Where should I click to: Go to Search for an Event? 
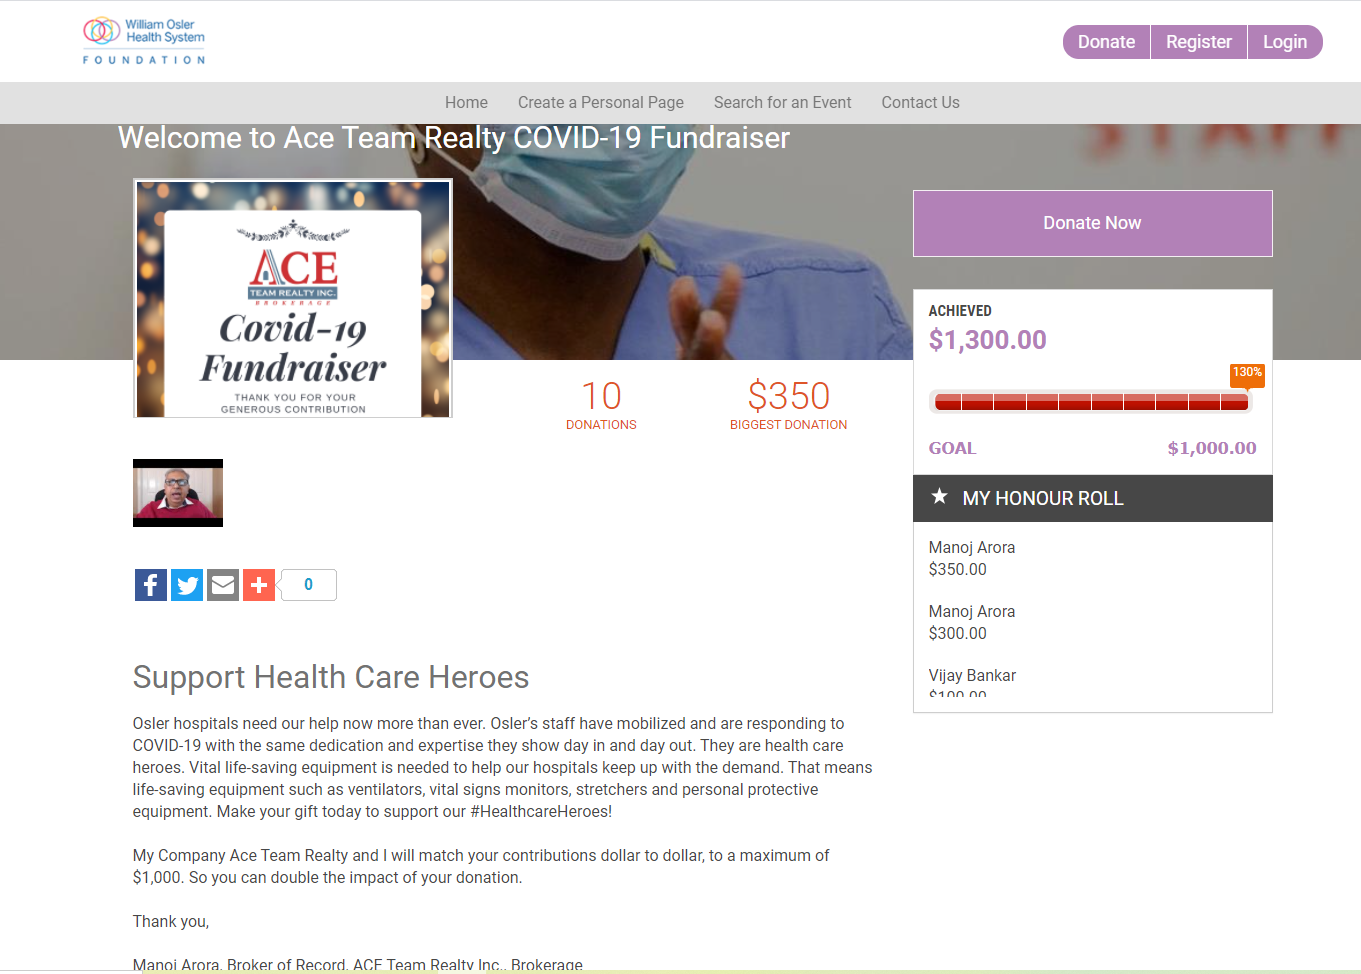[783, 102]
